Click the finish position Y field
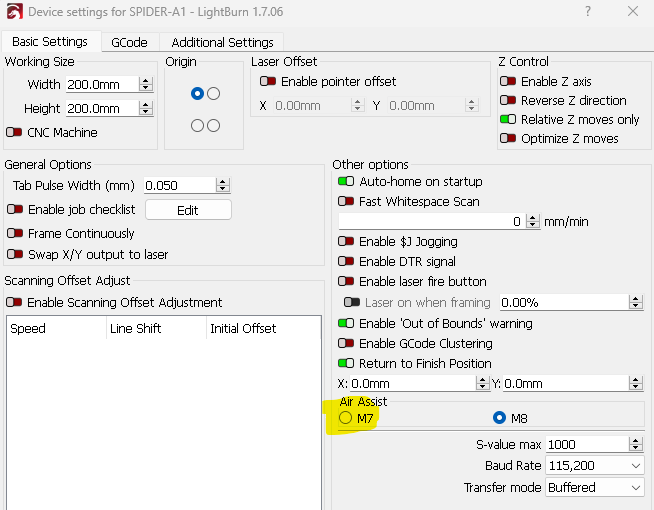Image resolution: width=654 pixels, height=510 pixels. (566, 383)
